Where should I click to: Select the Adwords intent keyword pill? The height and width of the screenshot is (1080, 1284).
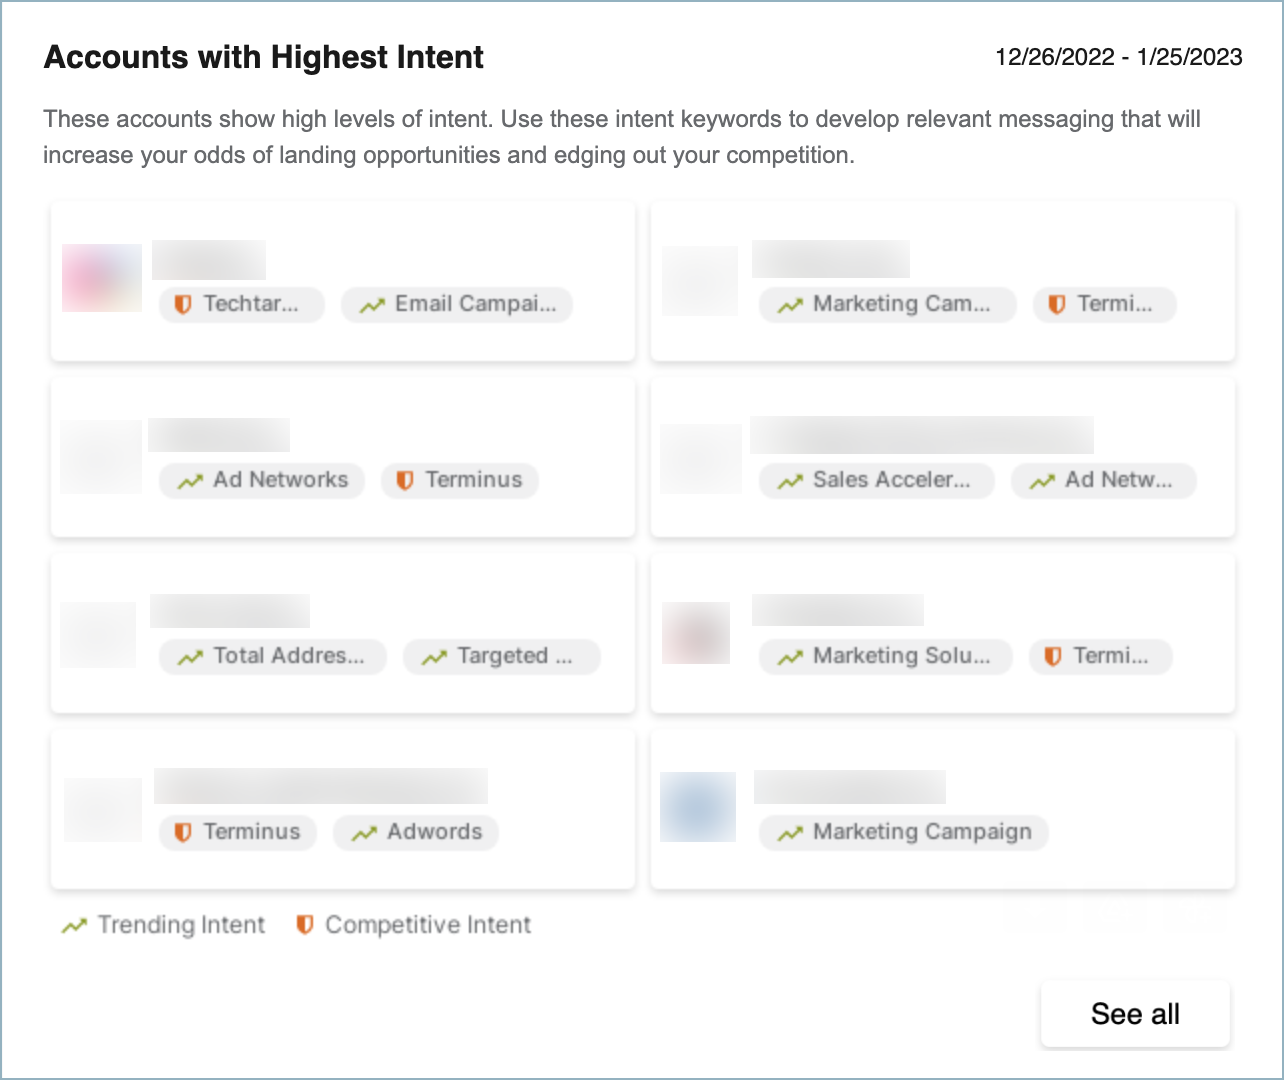pyautogui.click(x=415, y=832)
